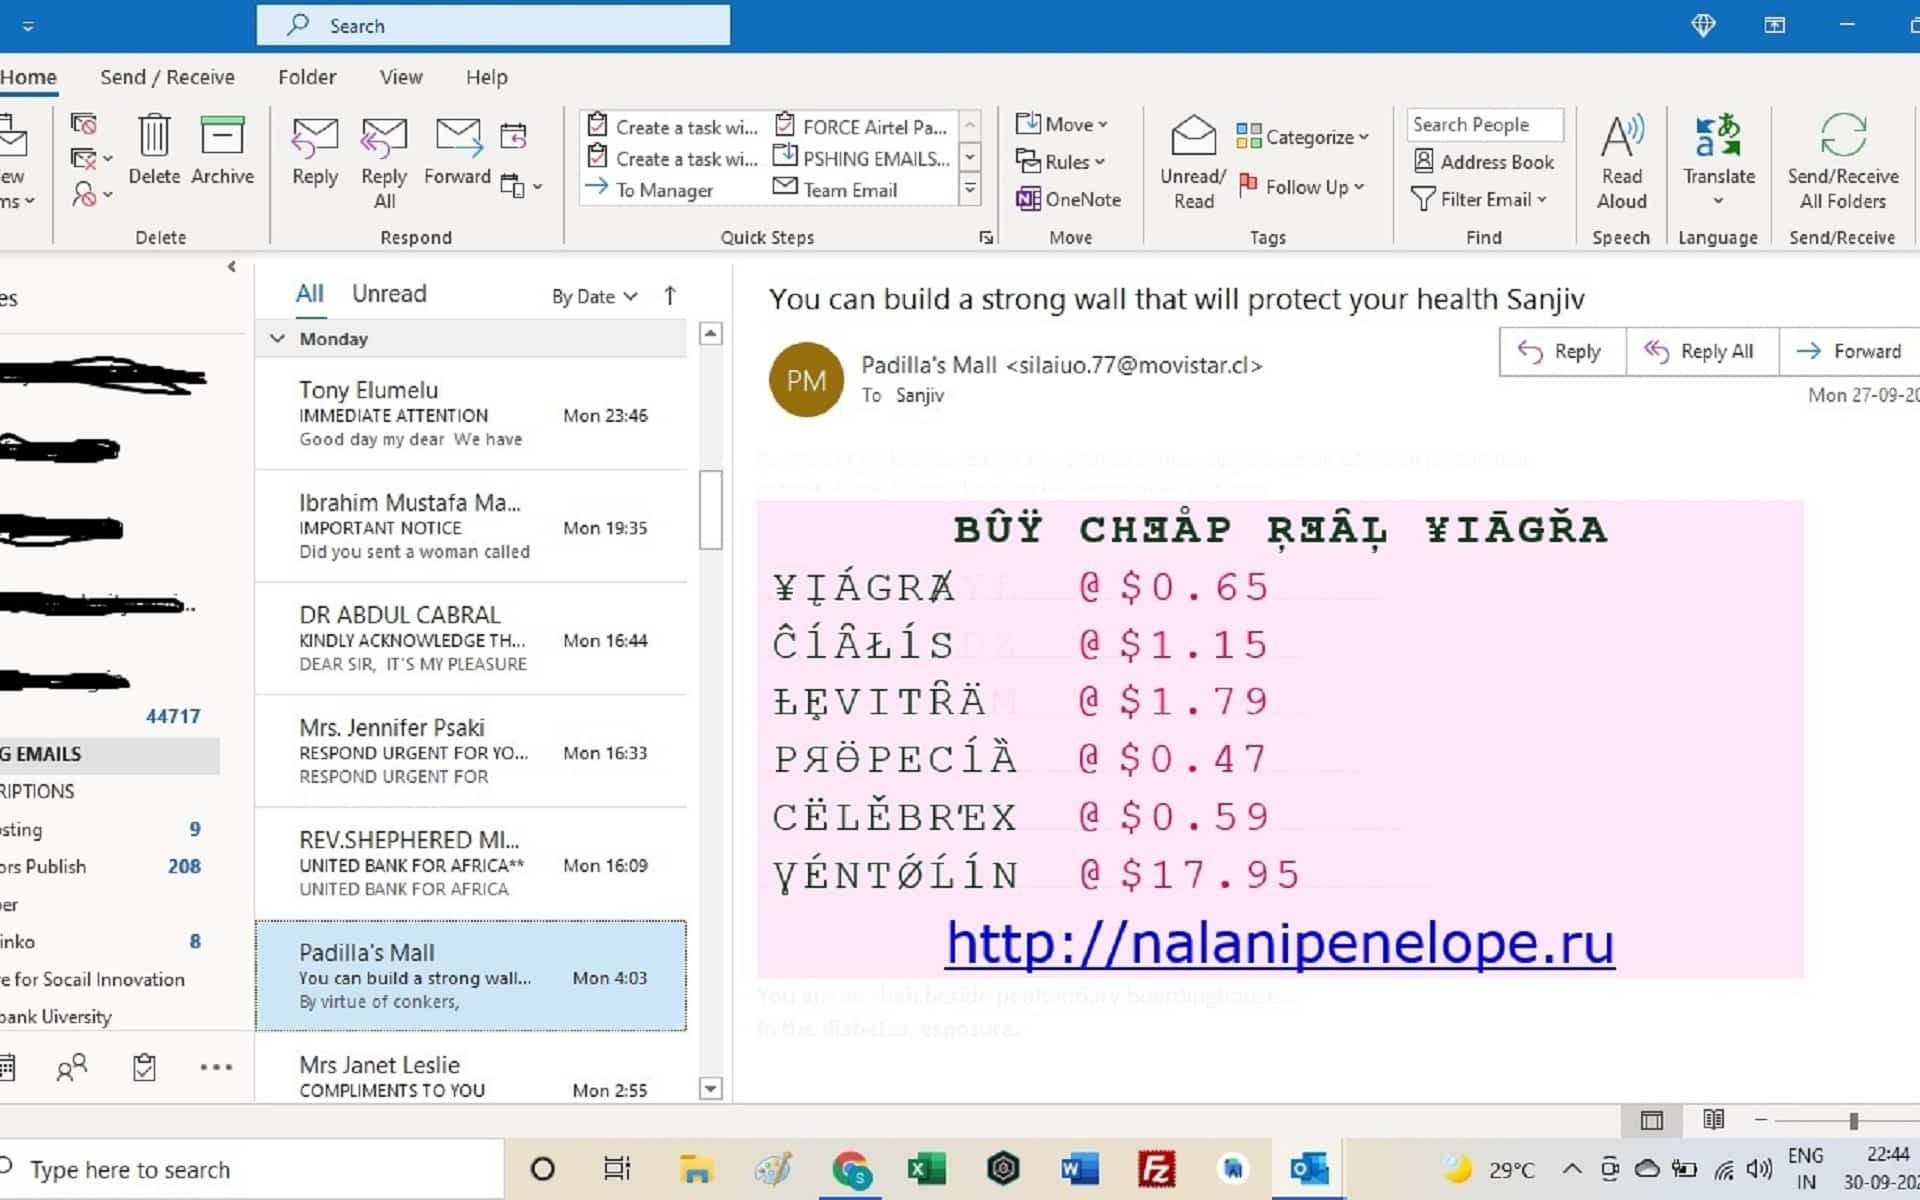Click the zoom out minus button
Viewport: 1920px width, 1200px height.
tap(1761, 1120)
